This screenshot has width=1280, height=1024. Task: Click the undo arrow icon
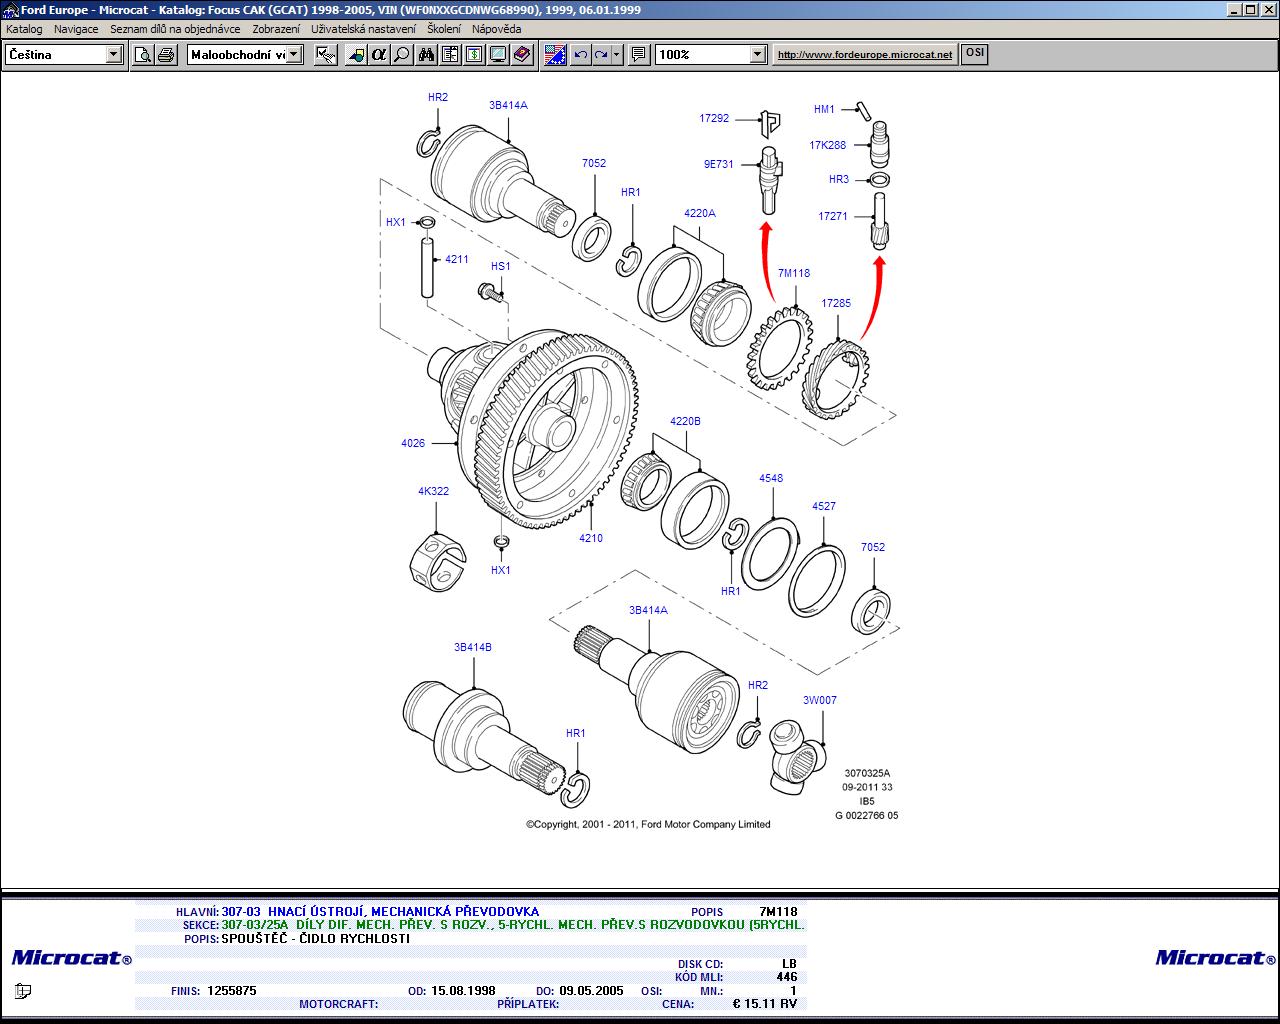coord(580,55)
